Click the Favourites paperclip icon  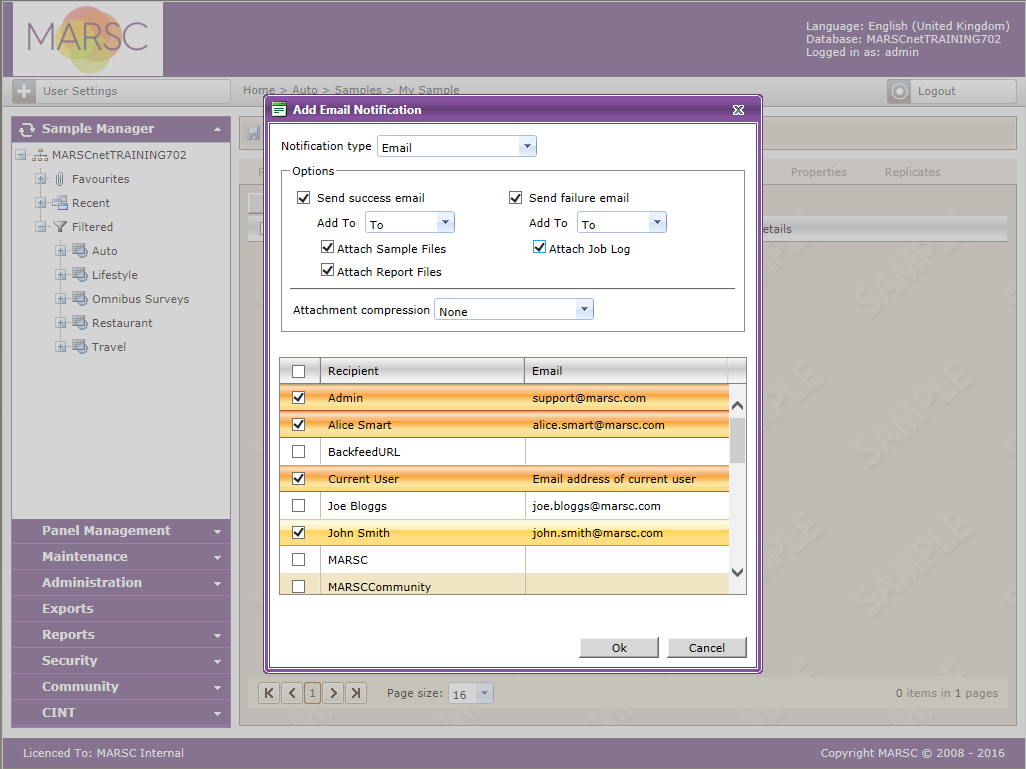pyautogui.click(x=60, y=179)
